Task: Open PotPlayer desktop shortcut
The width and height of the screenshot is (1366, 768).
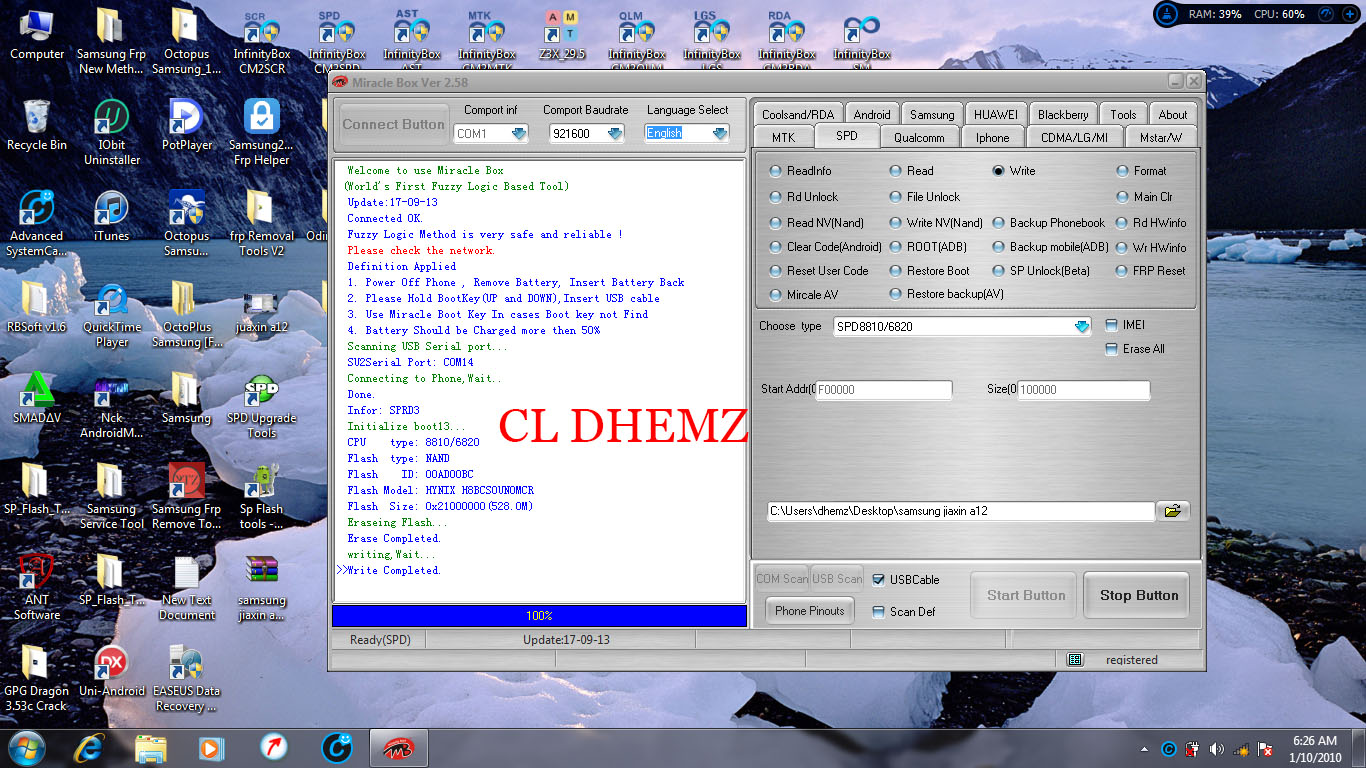Action: (x=187, y=125)
